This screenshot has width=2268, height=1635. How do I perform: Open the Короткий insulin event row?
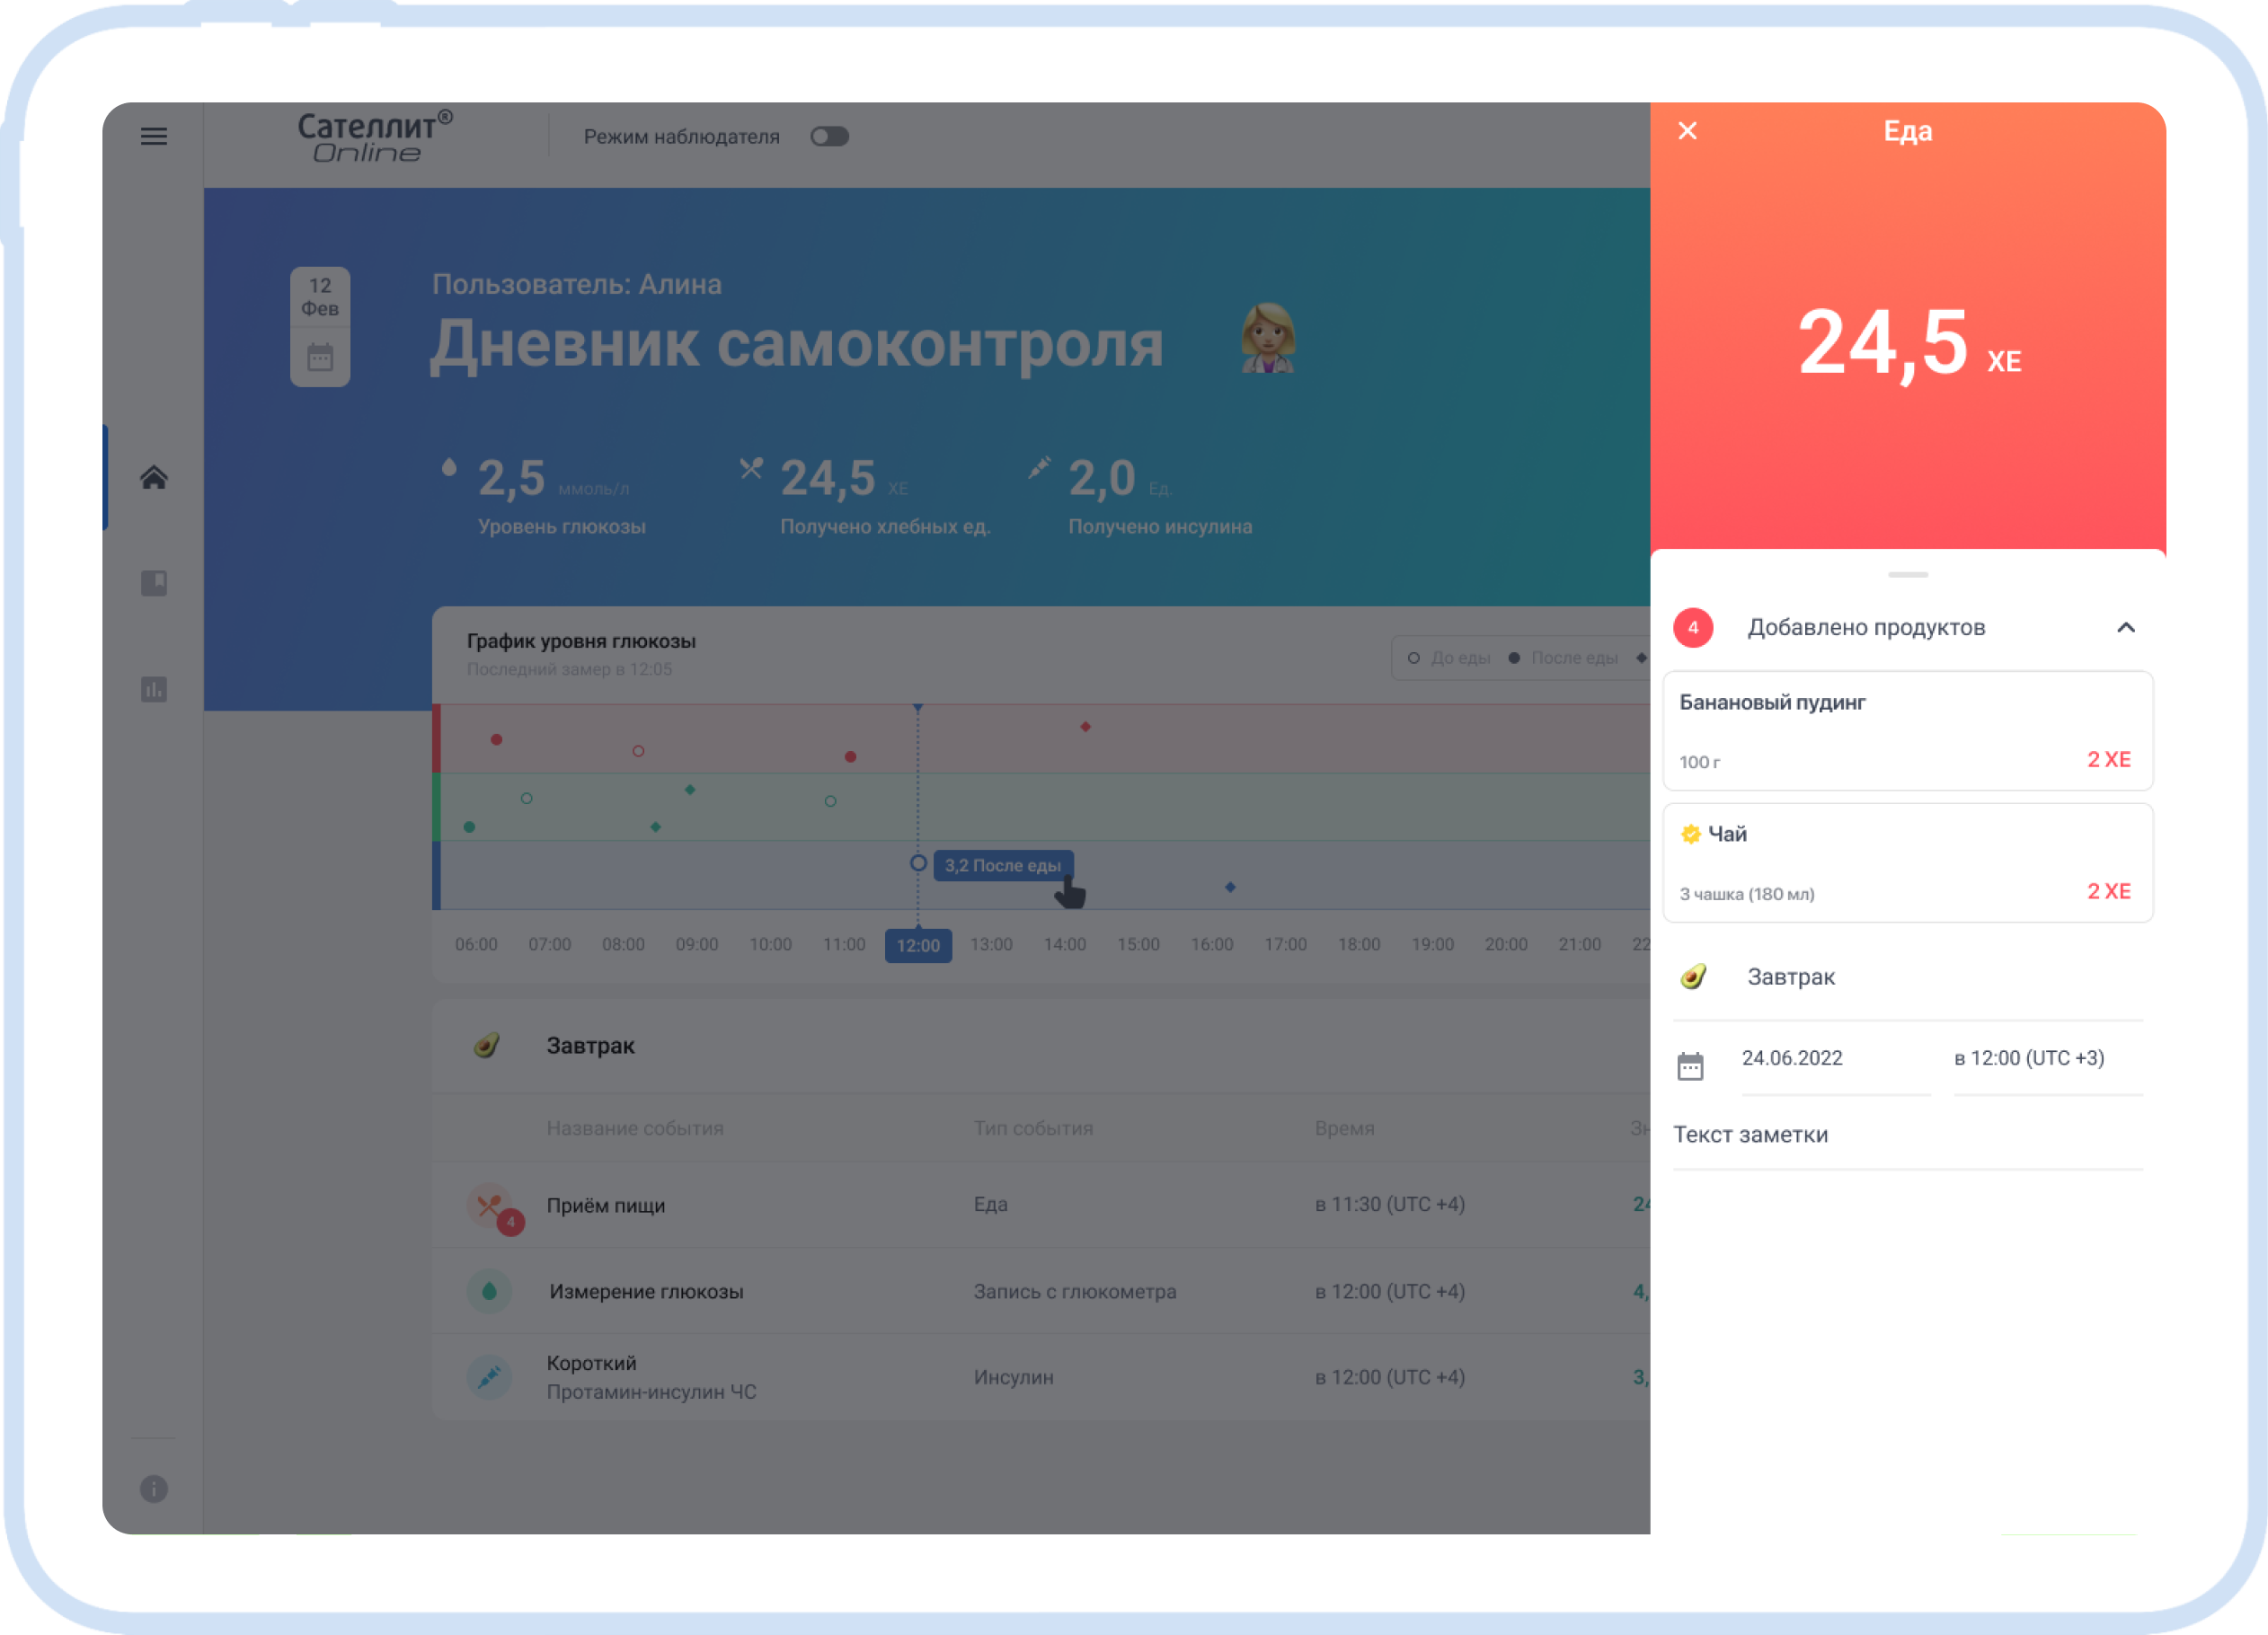(1041, 1378)
